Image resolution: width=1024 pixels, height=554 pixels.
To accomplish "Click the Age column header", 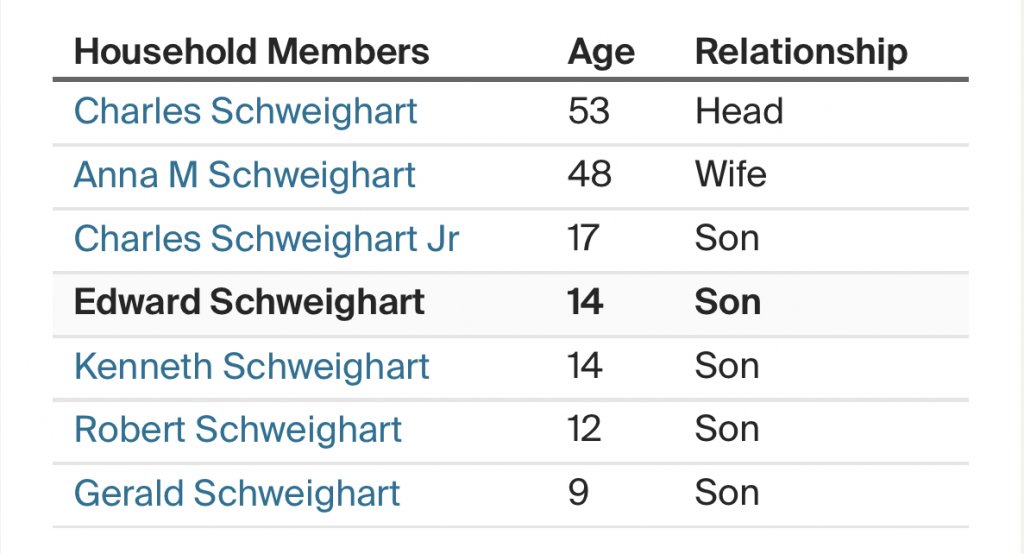I will (601, 52).
